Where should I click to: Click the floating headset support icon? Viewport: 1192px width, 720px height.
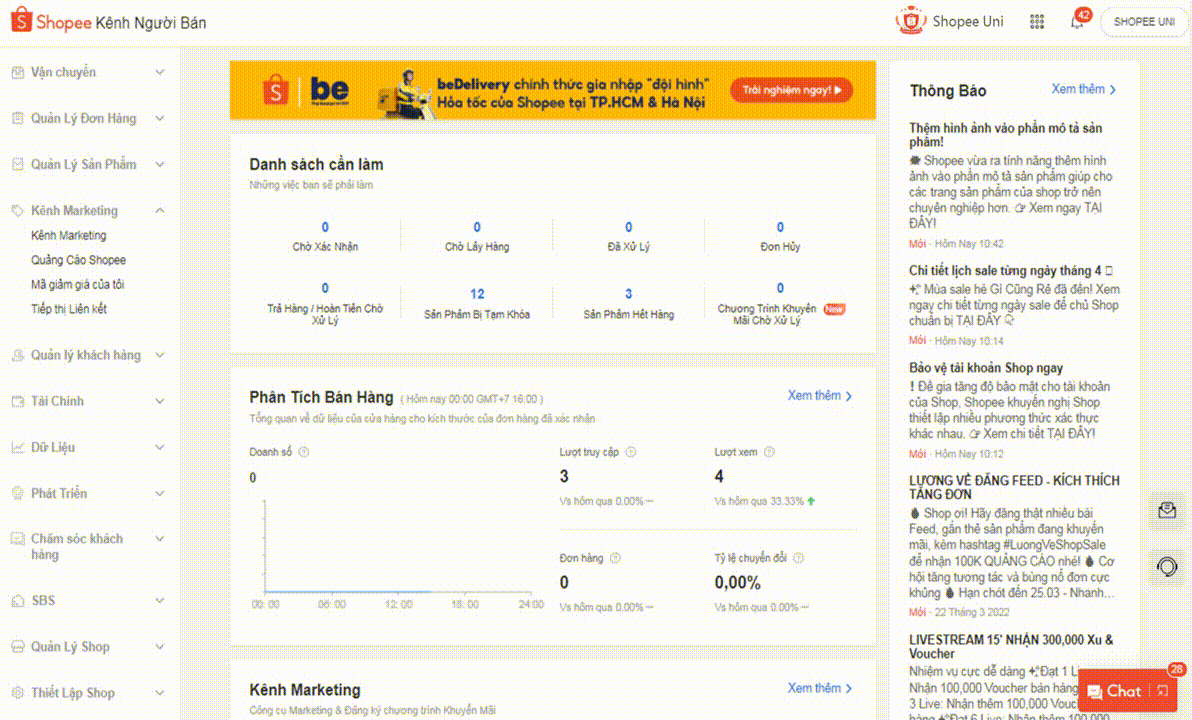(x=1166, y=567)
